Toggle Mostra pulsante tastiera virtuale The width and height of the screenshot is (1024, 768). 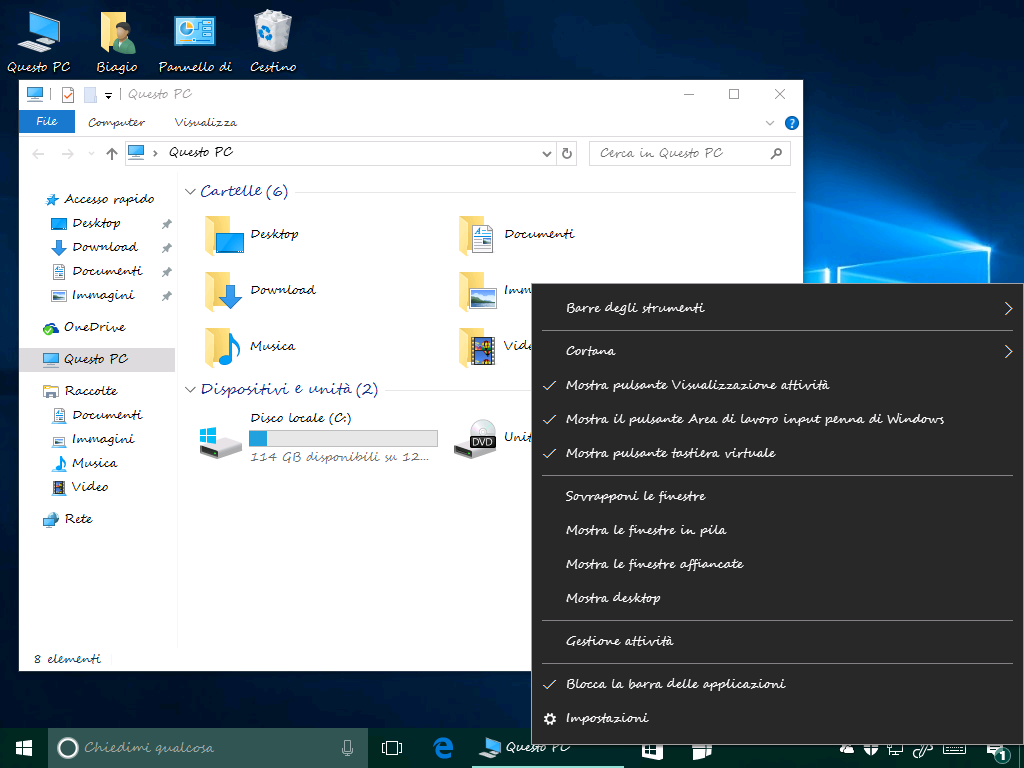click(x=778, y=453)
